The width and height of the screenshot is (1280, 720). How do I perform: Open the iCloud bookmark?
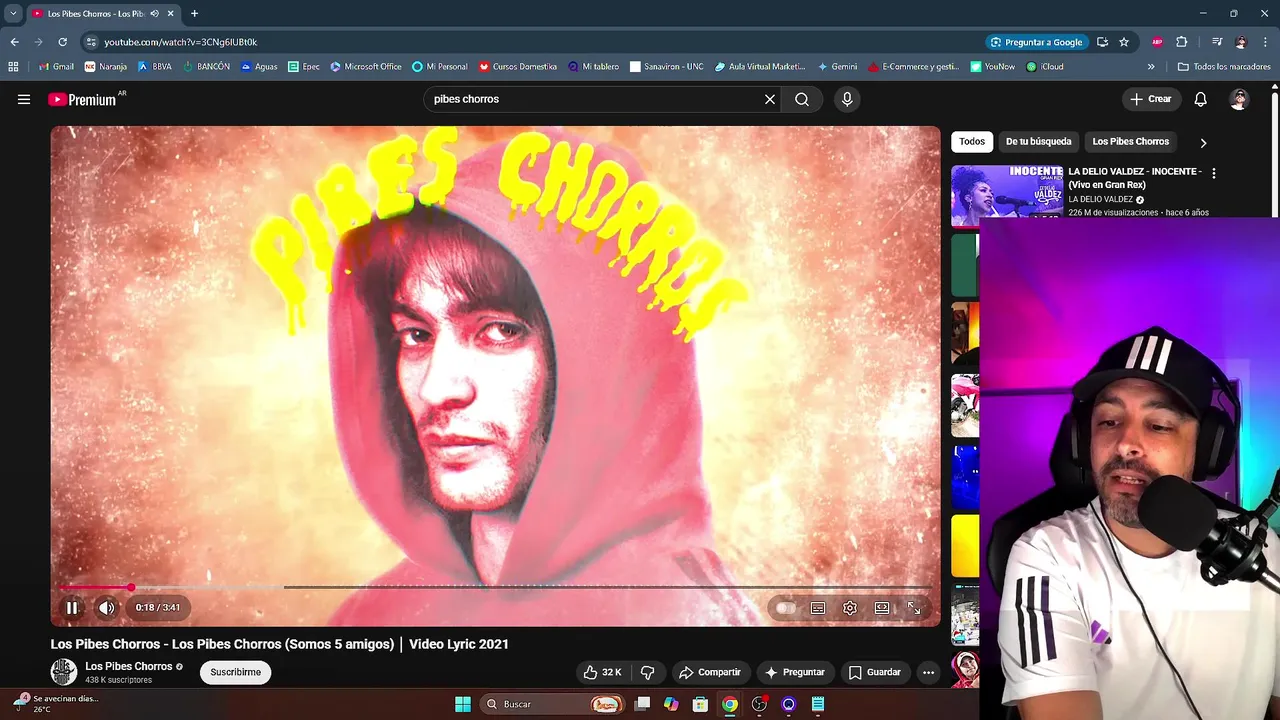click(x=1045, y=67)
